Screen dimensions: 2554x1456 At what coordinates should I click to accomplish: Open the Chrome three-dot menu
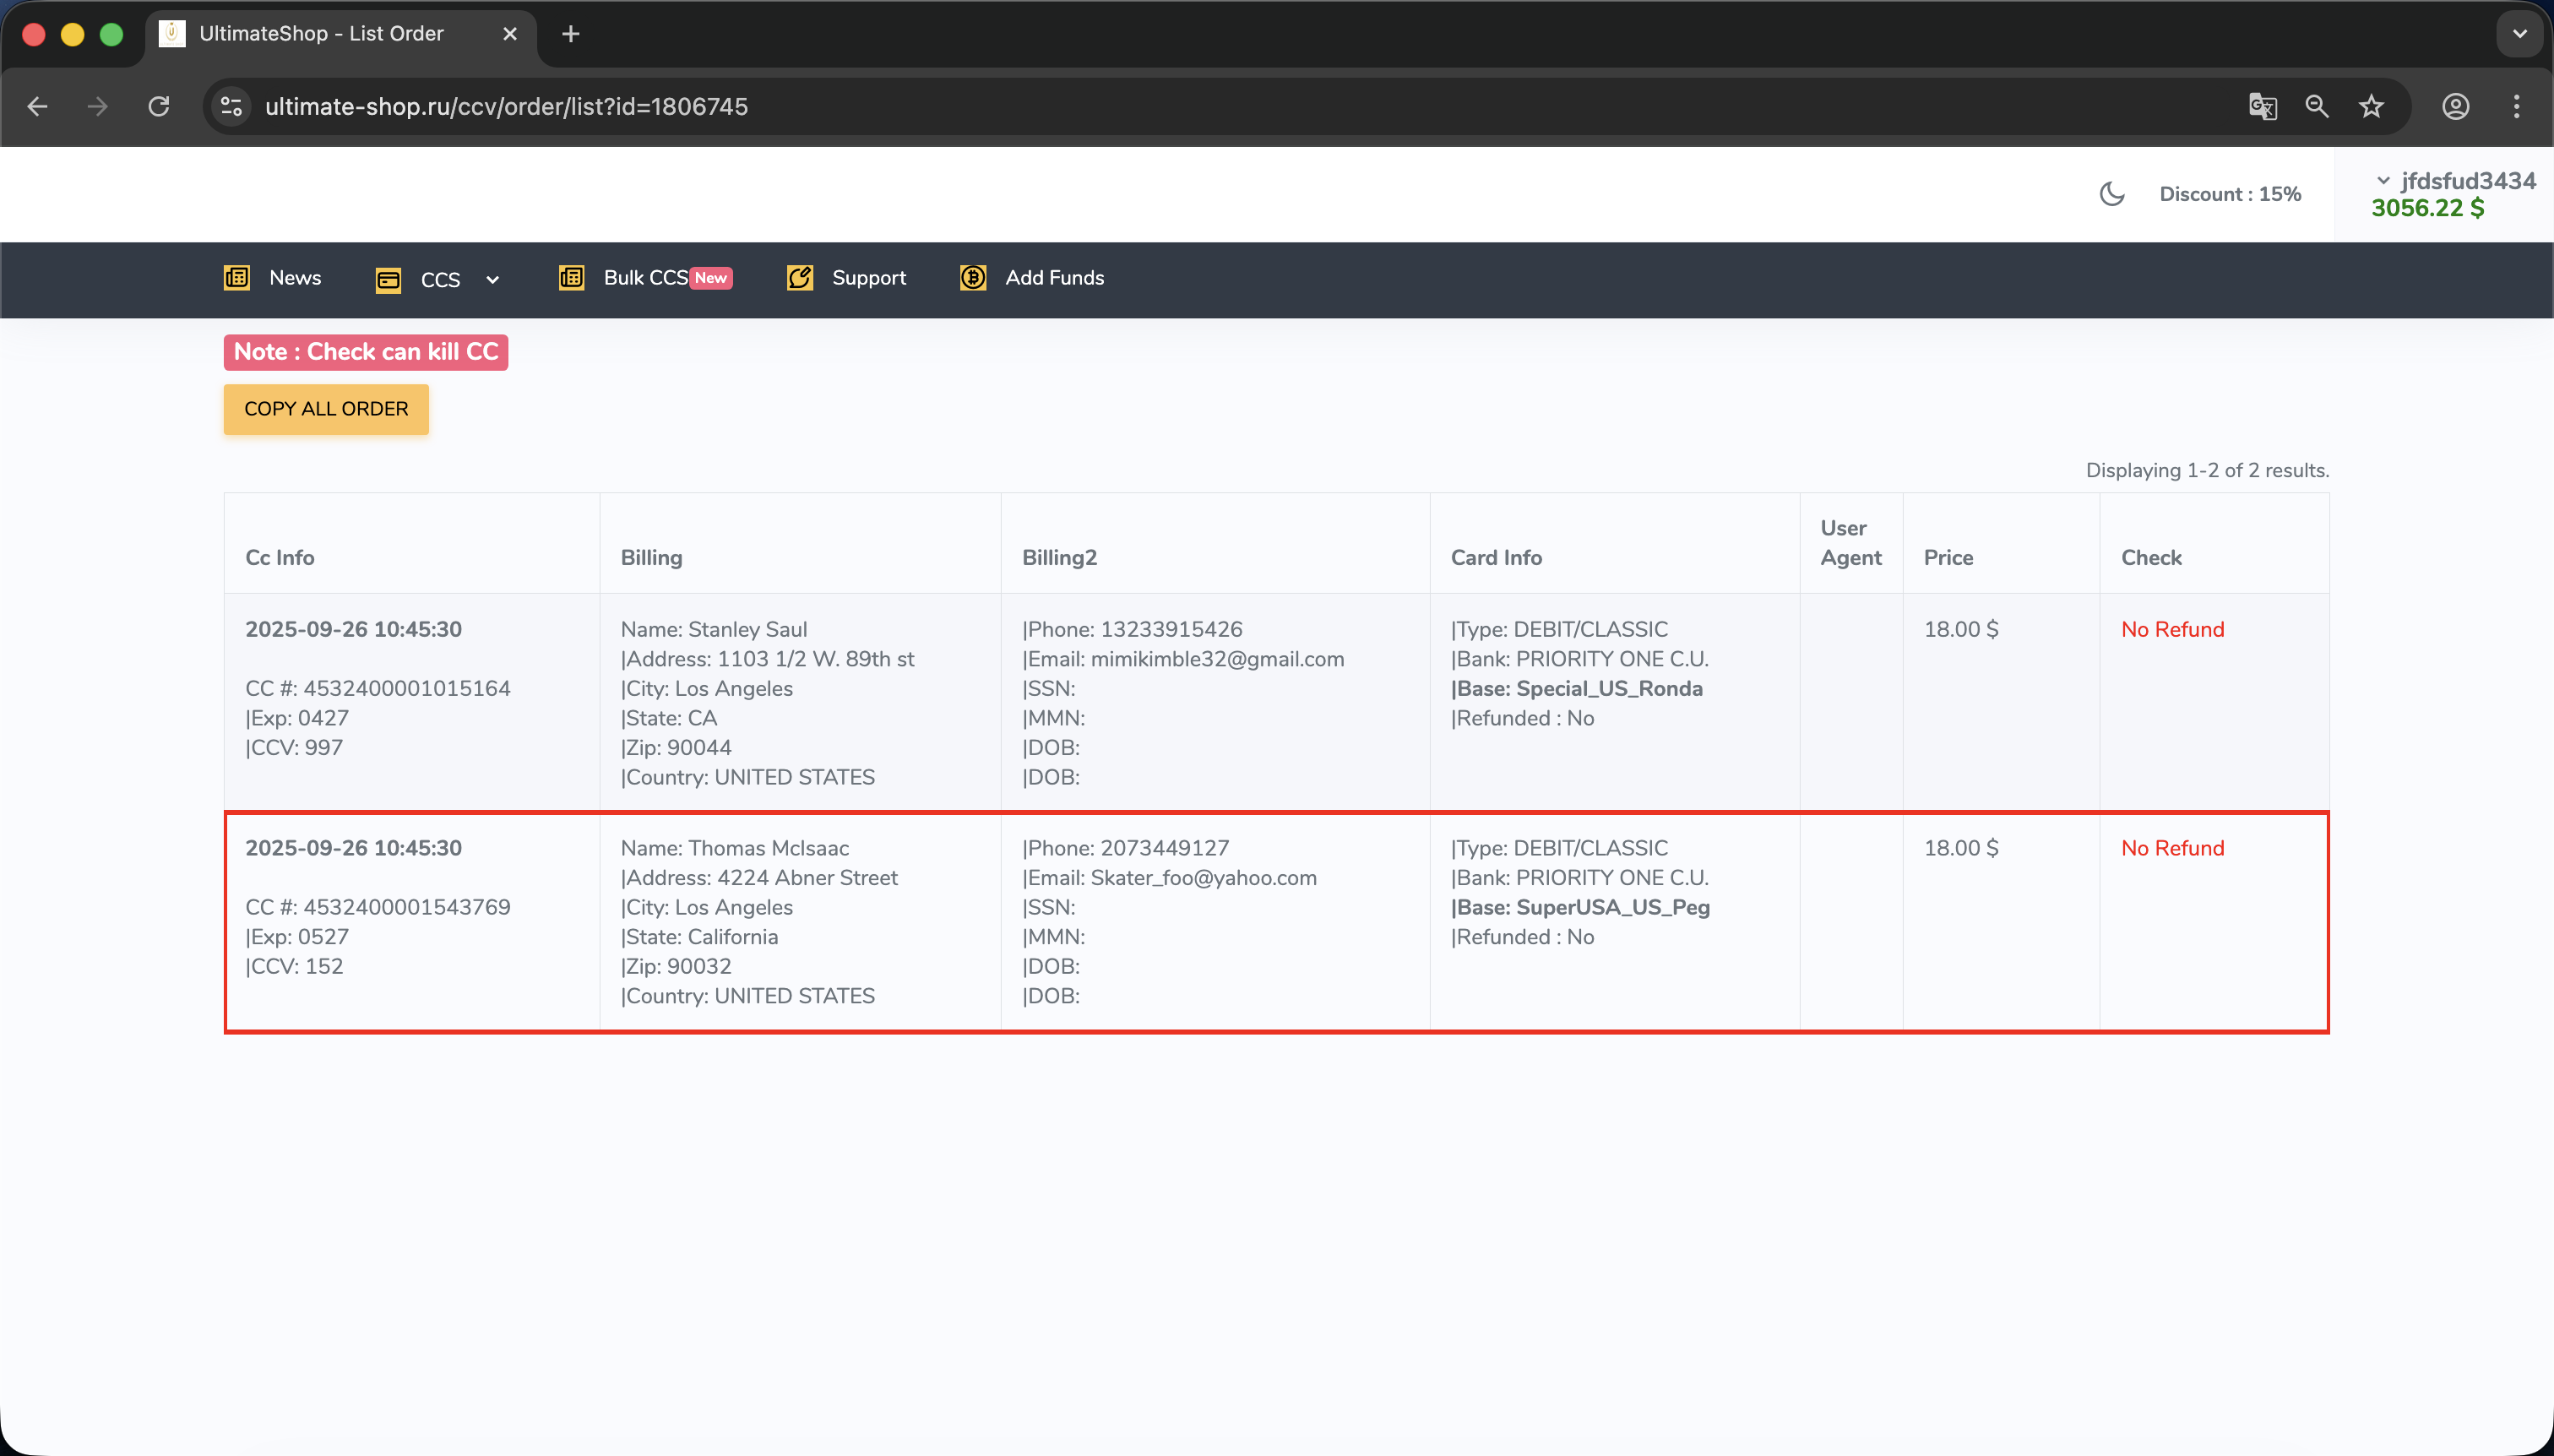tap(2516, 106)
